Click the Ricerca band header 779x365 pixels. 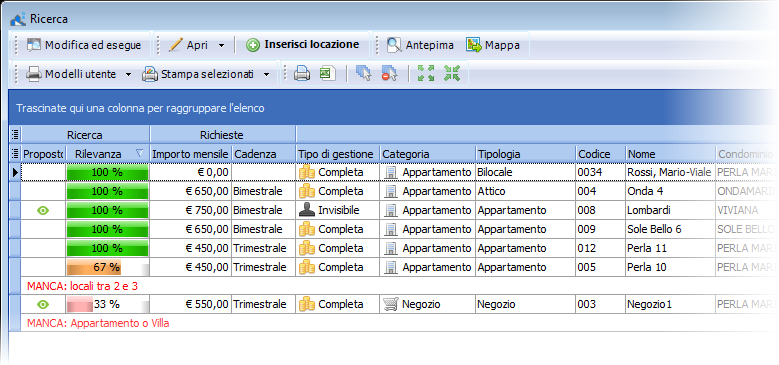tap(85, 135)
